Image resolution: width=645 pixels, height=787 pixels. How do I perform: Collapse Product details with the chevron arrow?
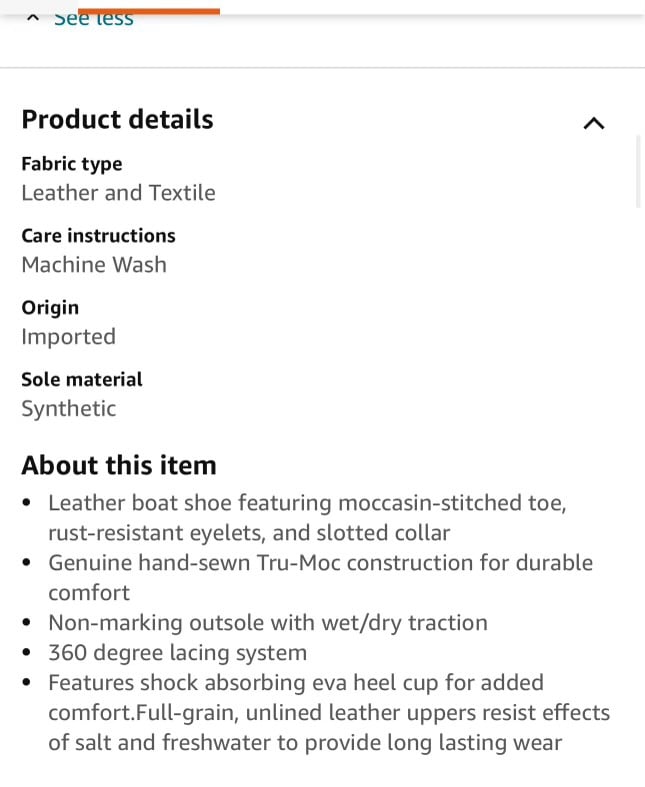point(594,123)
